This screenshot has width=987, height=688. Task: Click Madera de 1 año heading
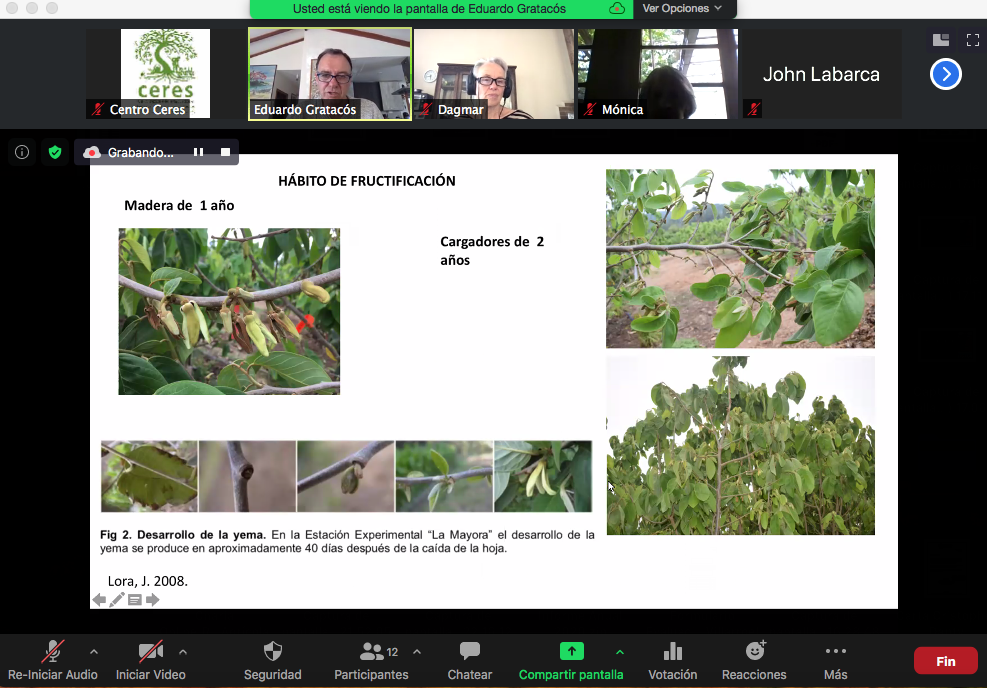tap(179, 205)
